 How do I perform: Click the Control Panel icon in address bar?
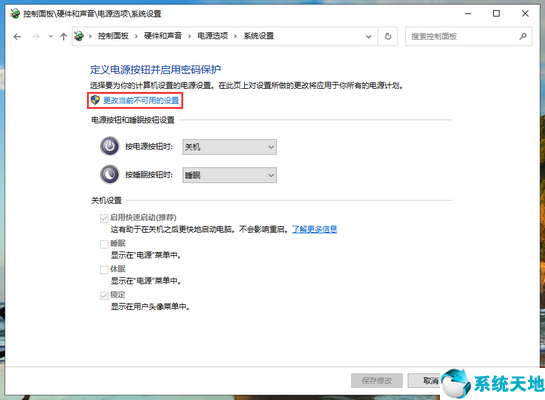coord(79,36)
